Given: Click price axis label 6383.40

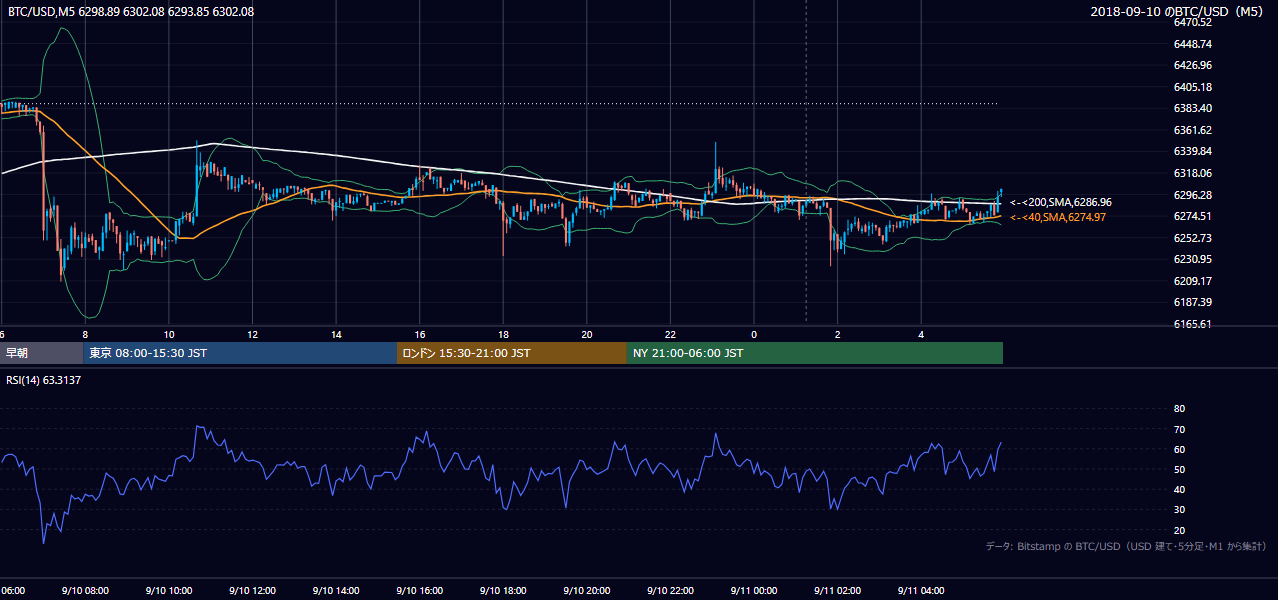Looking at the screenshot, I should tap(1193, 108).
